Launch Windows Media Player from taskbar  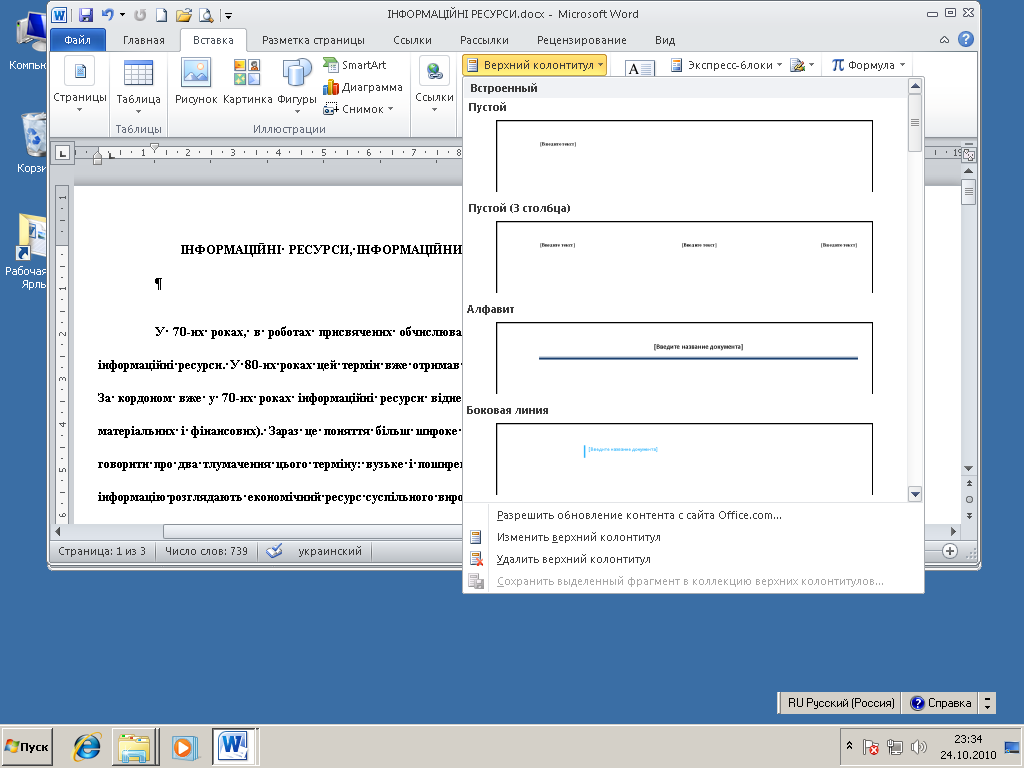[184, 746]
